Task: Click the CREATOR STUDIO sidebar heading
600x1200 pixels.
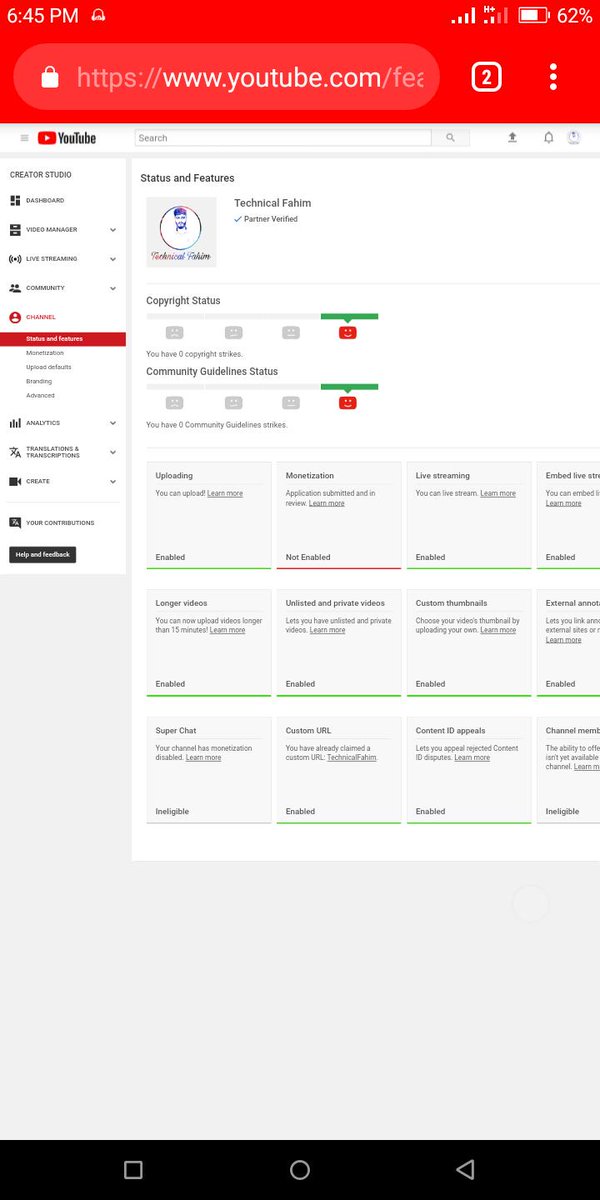Action: click(x=41, y=175)
